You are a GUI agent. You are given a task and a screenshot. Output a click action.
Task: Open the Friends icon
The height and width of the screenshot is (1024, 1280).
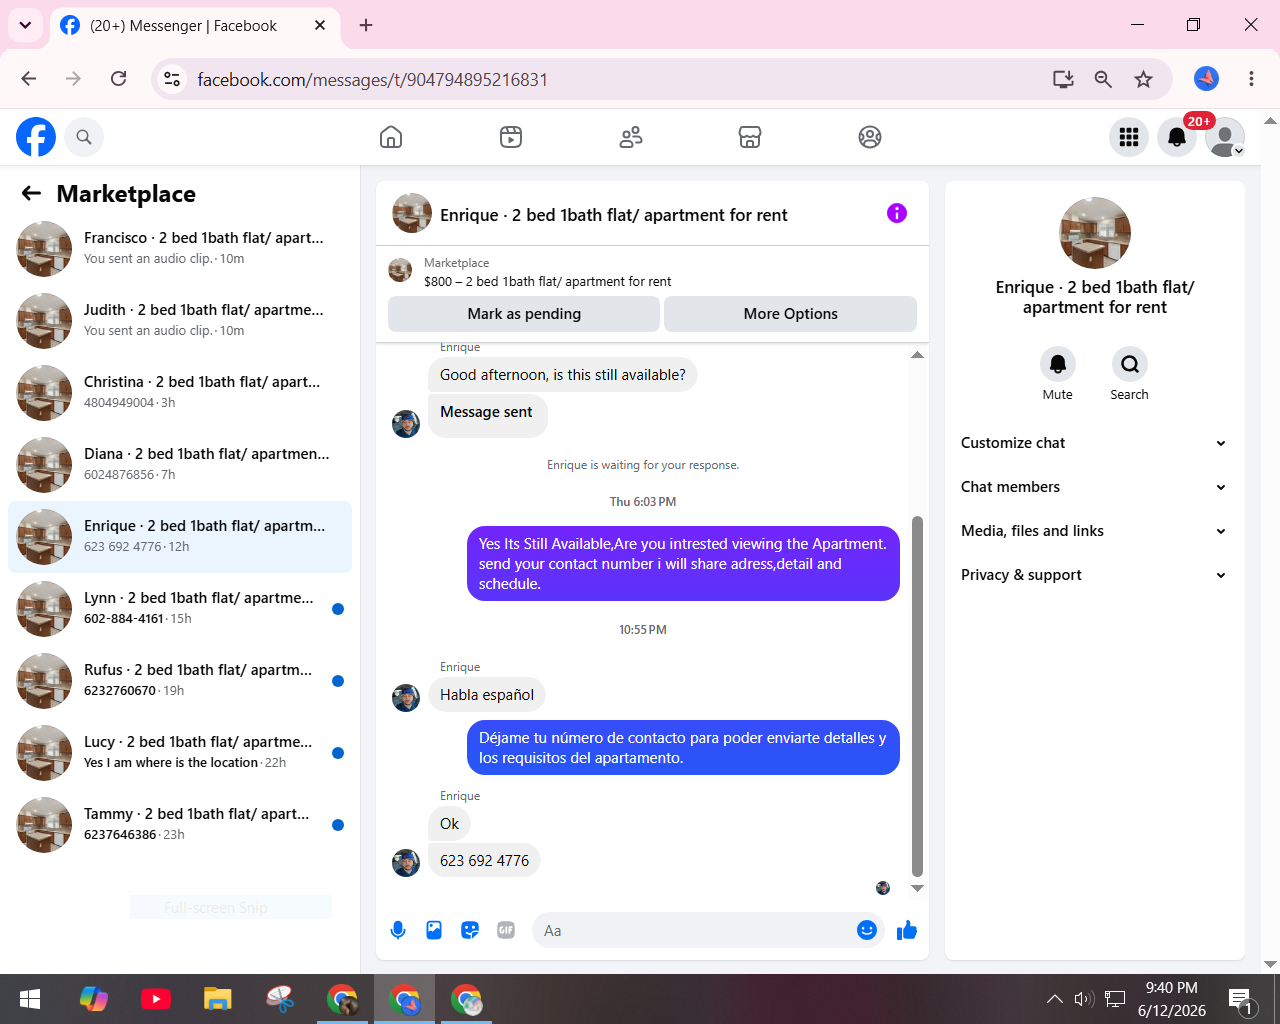(x=631, y=137)
